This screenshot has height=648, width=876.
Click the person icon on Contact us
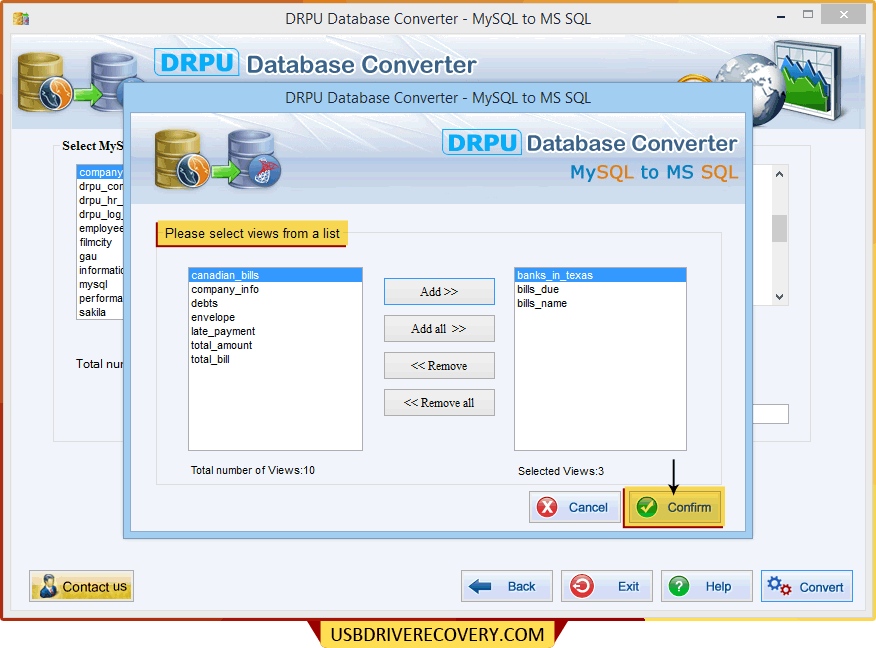[48, 586]
